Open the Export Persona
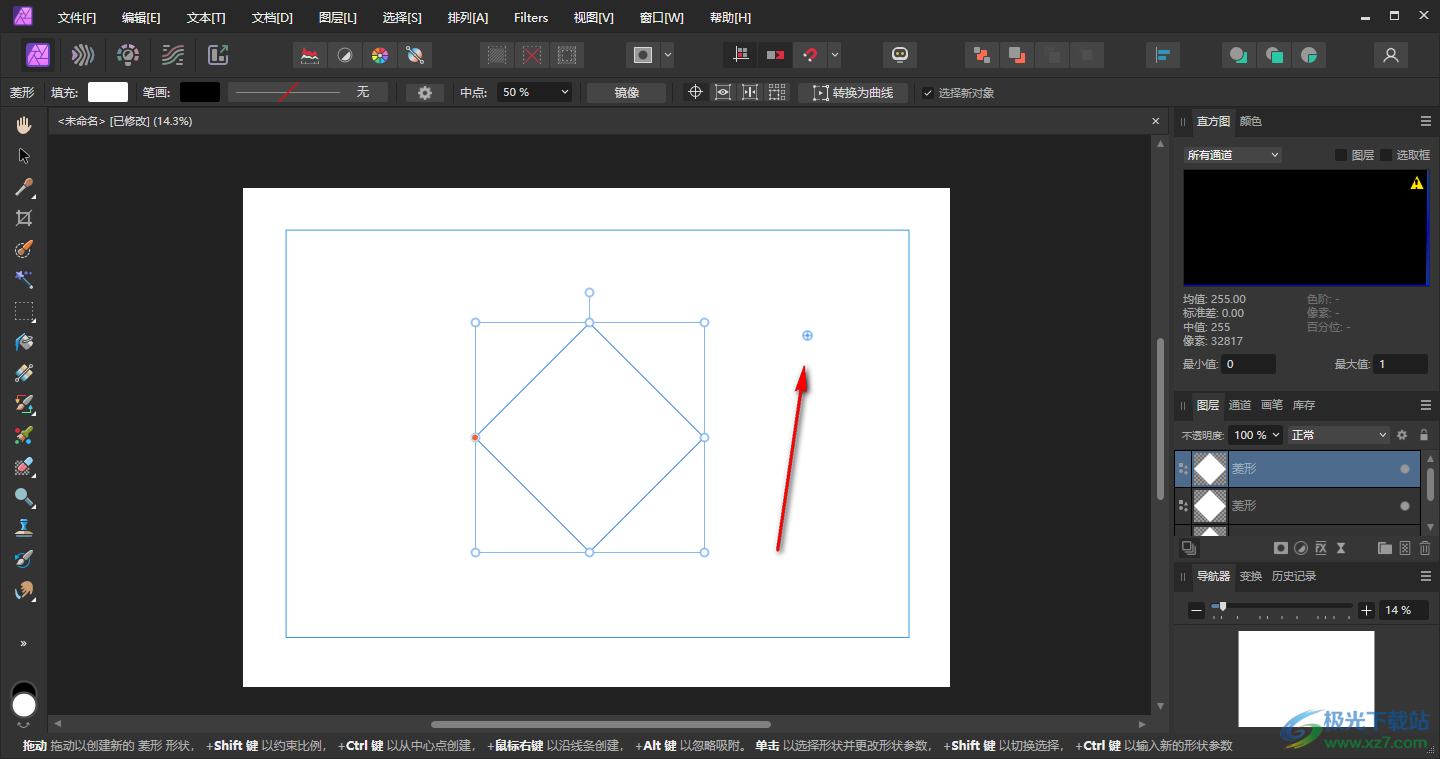The height and width of the screenshot is (759, 1440). point(218,55)
